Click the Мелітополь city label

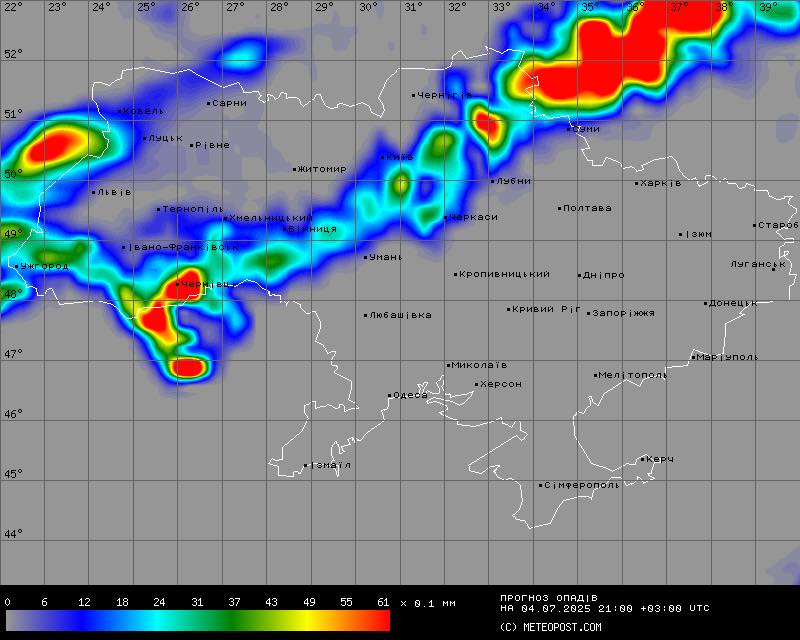coord(634,375)
